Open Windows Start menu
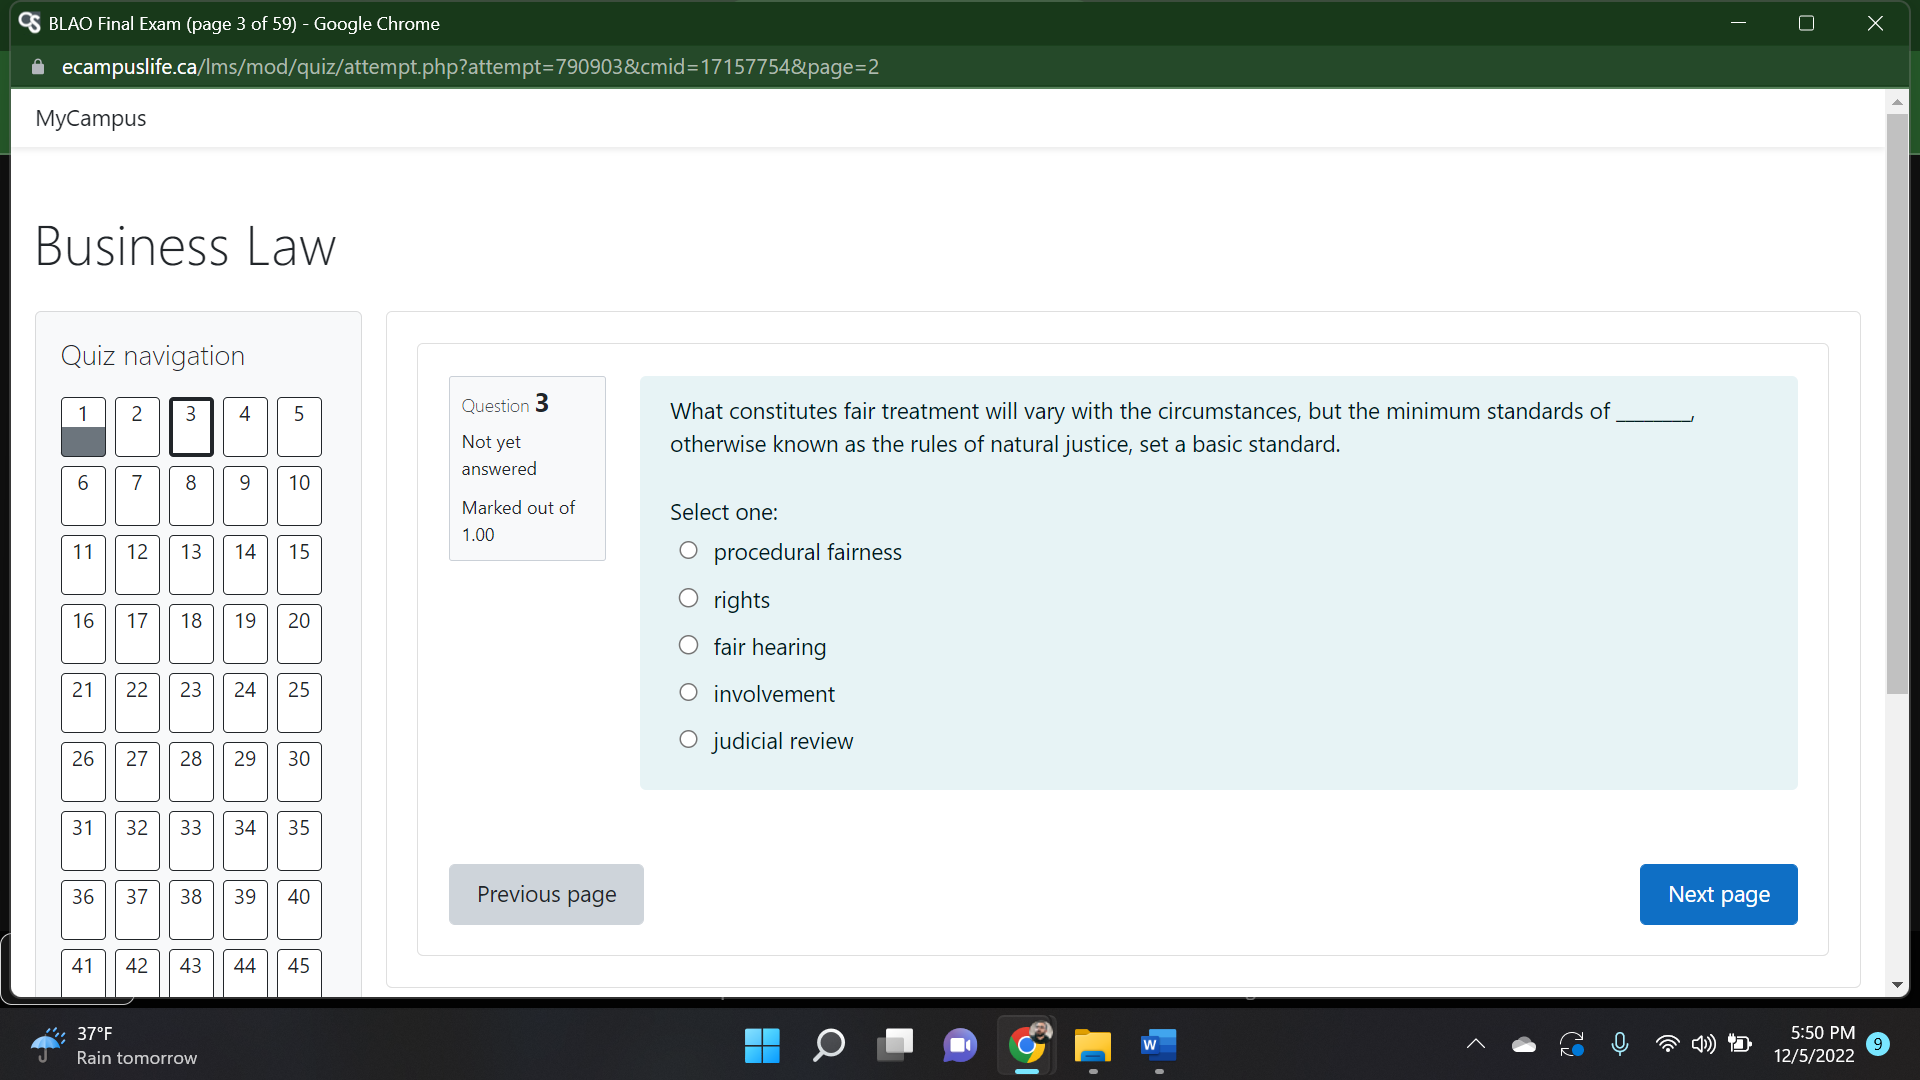This screenshot has width=1920, height=1080. click(x=762, y=1045)
